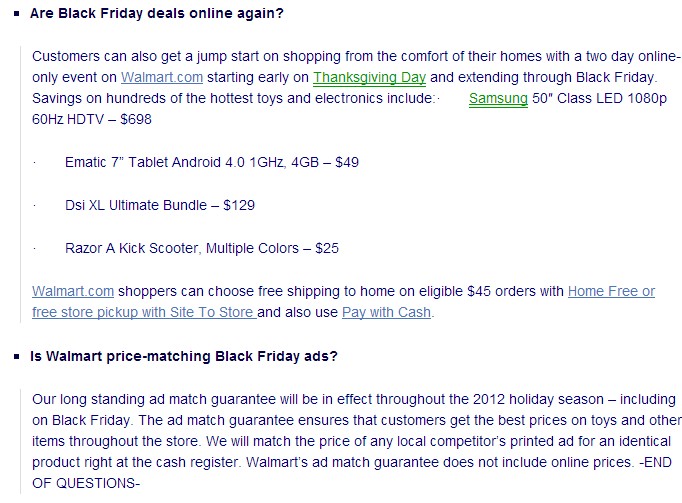Image resolution: width=682 pixels, height=503 pixels.
Task: Click "free store pickup with Site To Store" link text
Action: point(144,312)
